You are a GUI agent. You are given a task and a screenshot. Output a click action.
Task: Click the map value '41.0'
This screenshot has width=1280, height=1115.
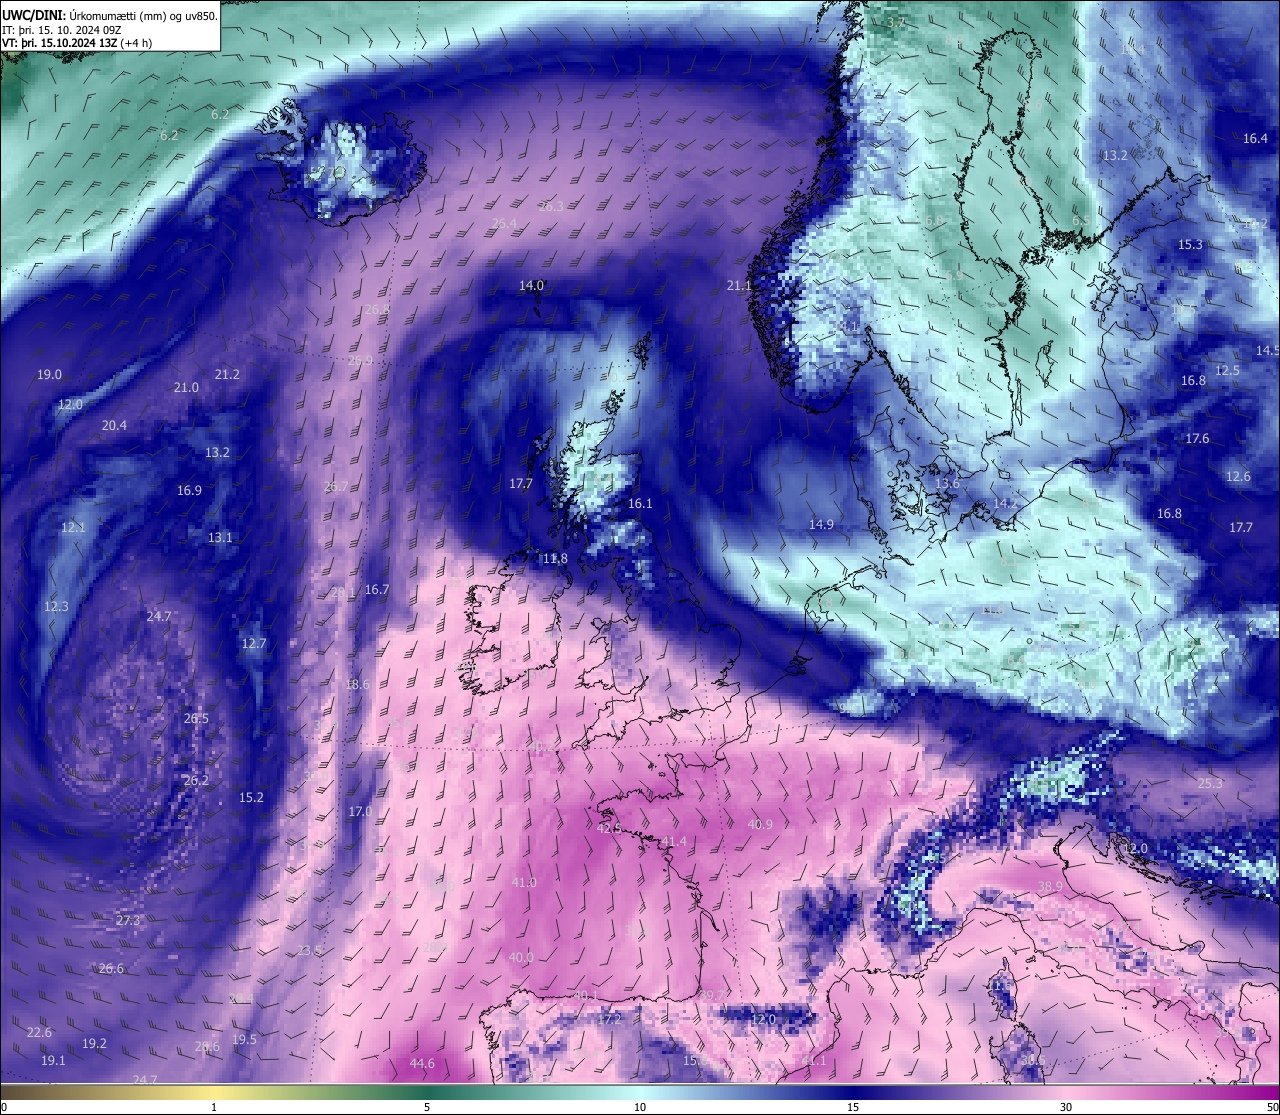click(x=524, y=882)
